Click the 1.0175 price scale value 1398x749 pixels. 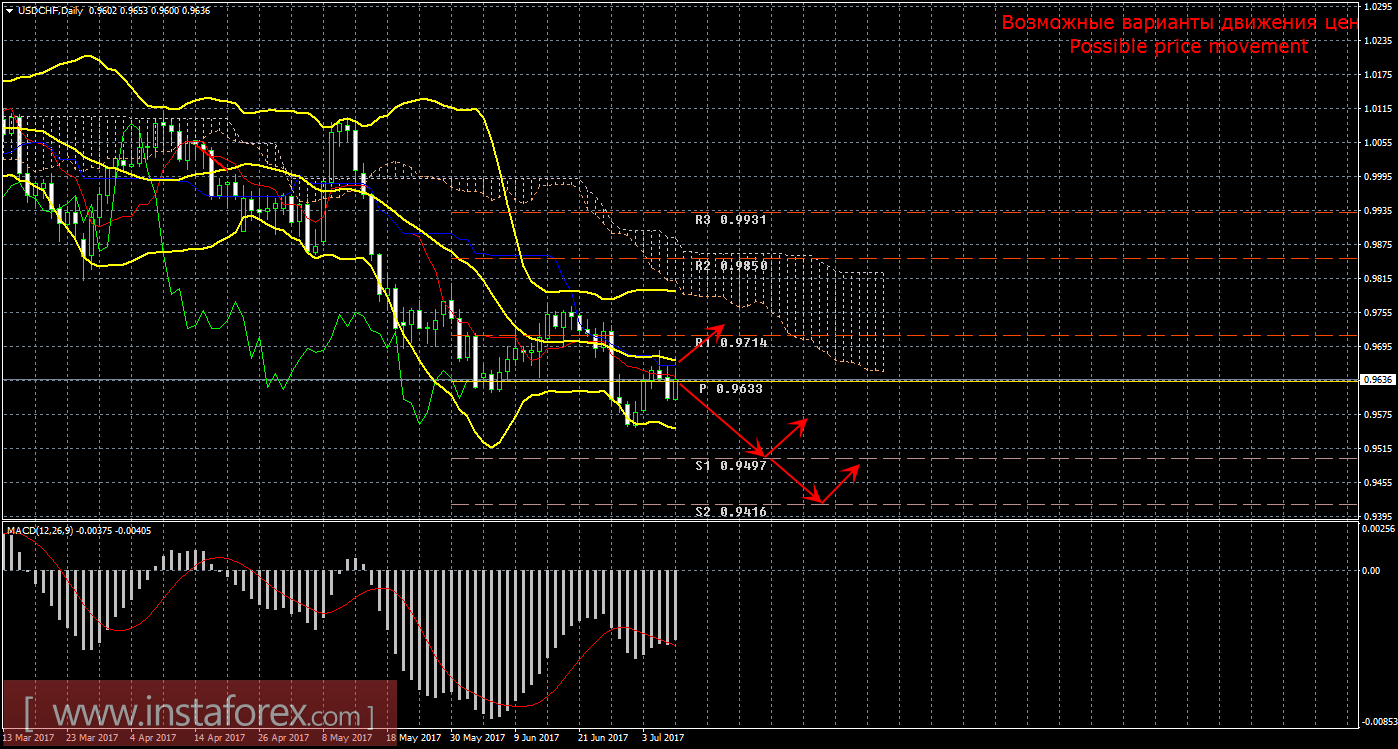(1377, 74)
